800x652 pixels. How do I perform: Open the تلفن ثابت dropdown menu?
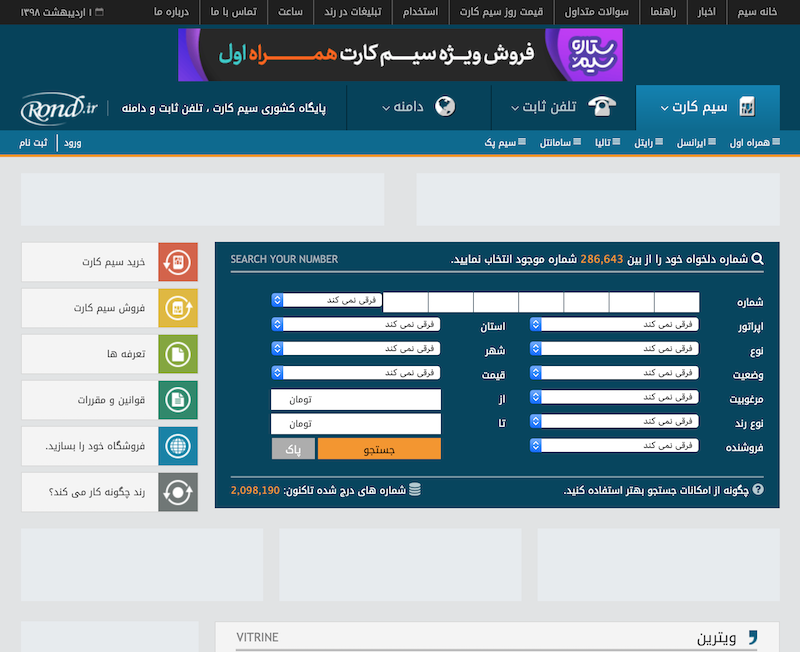(x=563, y=107)
